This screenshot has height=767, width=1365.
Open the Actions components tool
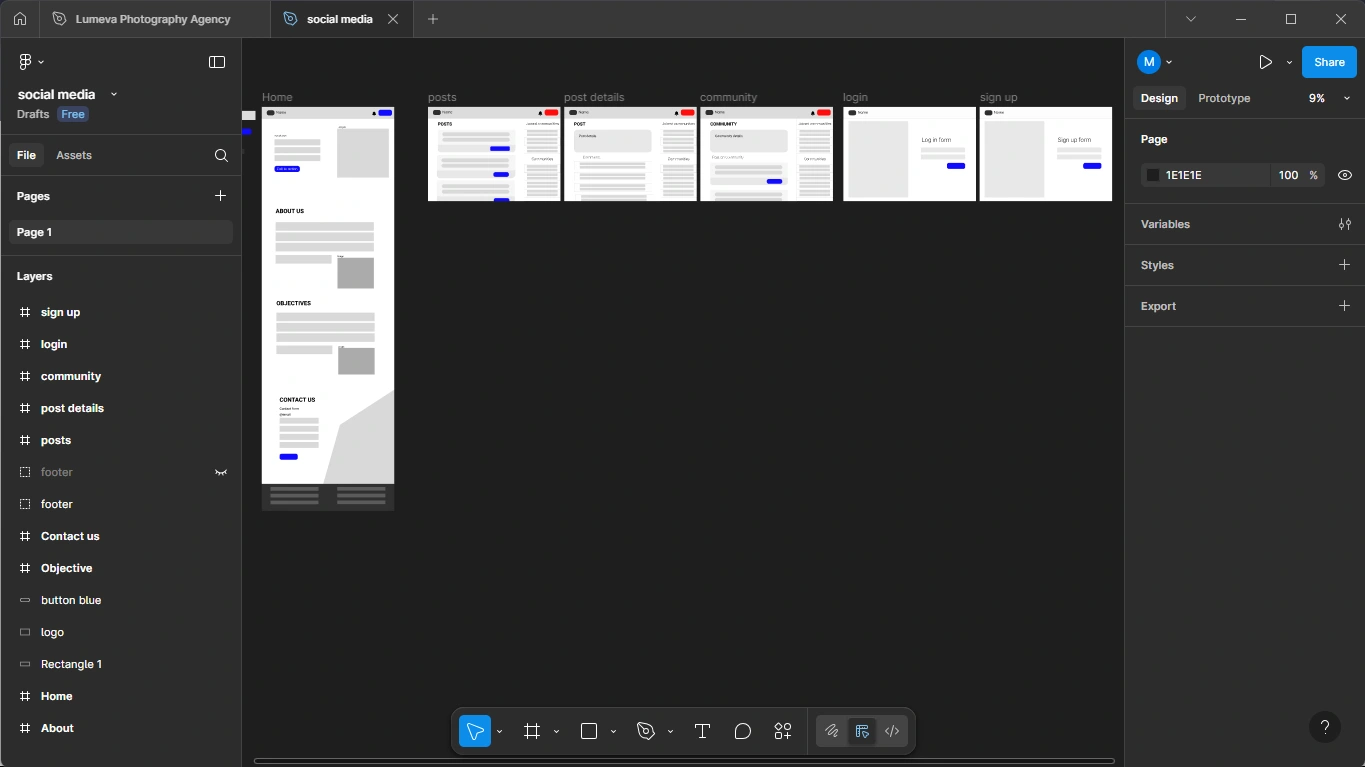783,731
